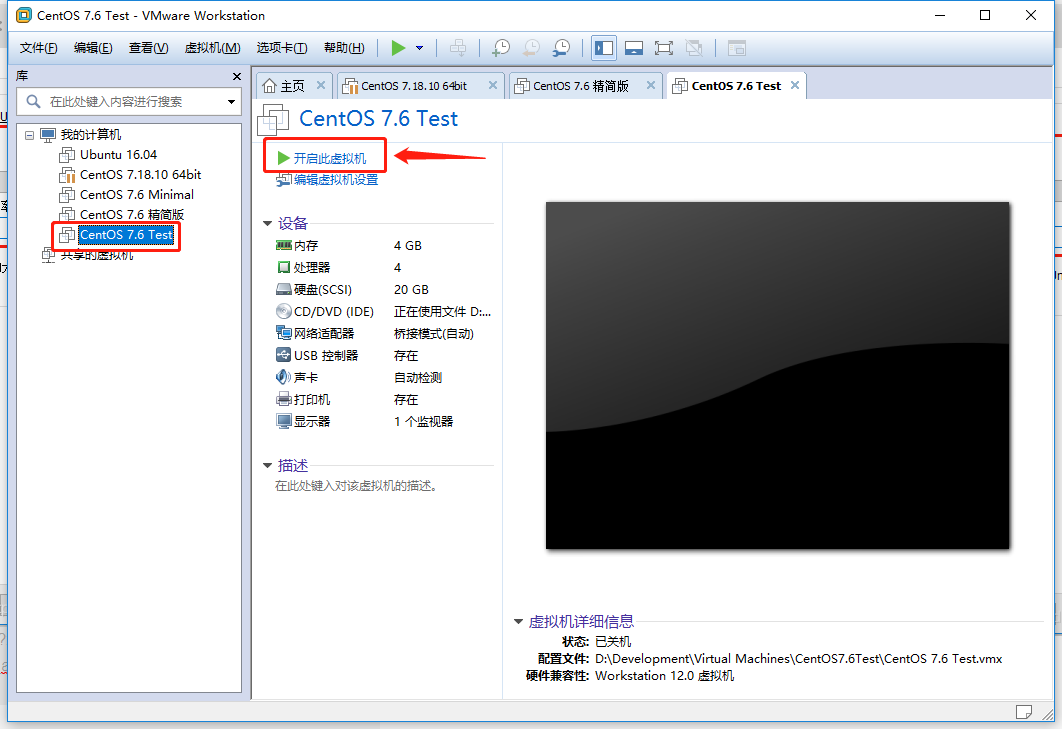Click the status bar message log icon
This screenshot has height=729, width=1062.
1023,711
